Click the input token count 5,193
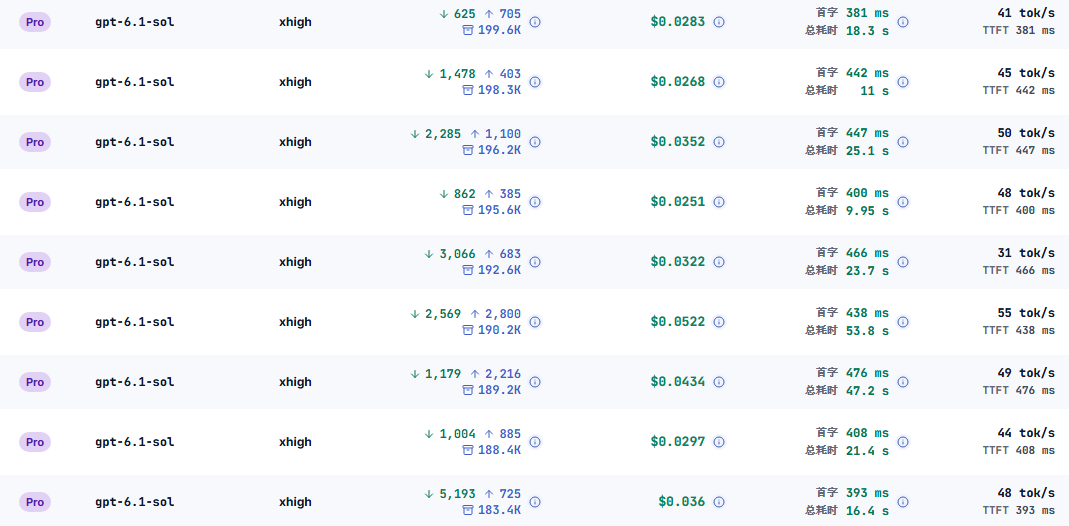Image resolution: width=1069 pixels, height=526 pixels. point(457,493)
